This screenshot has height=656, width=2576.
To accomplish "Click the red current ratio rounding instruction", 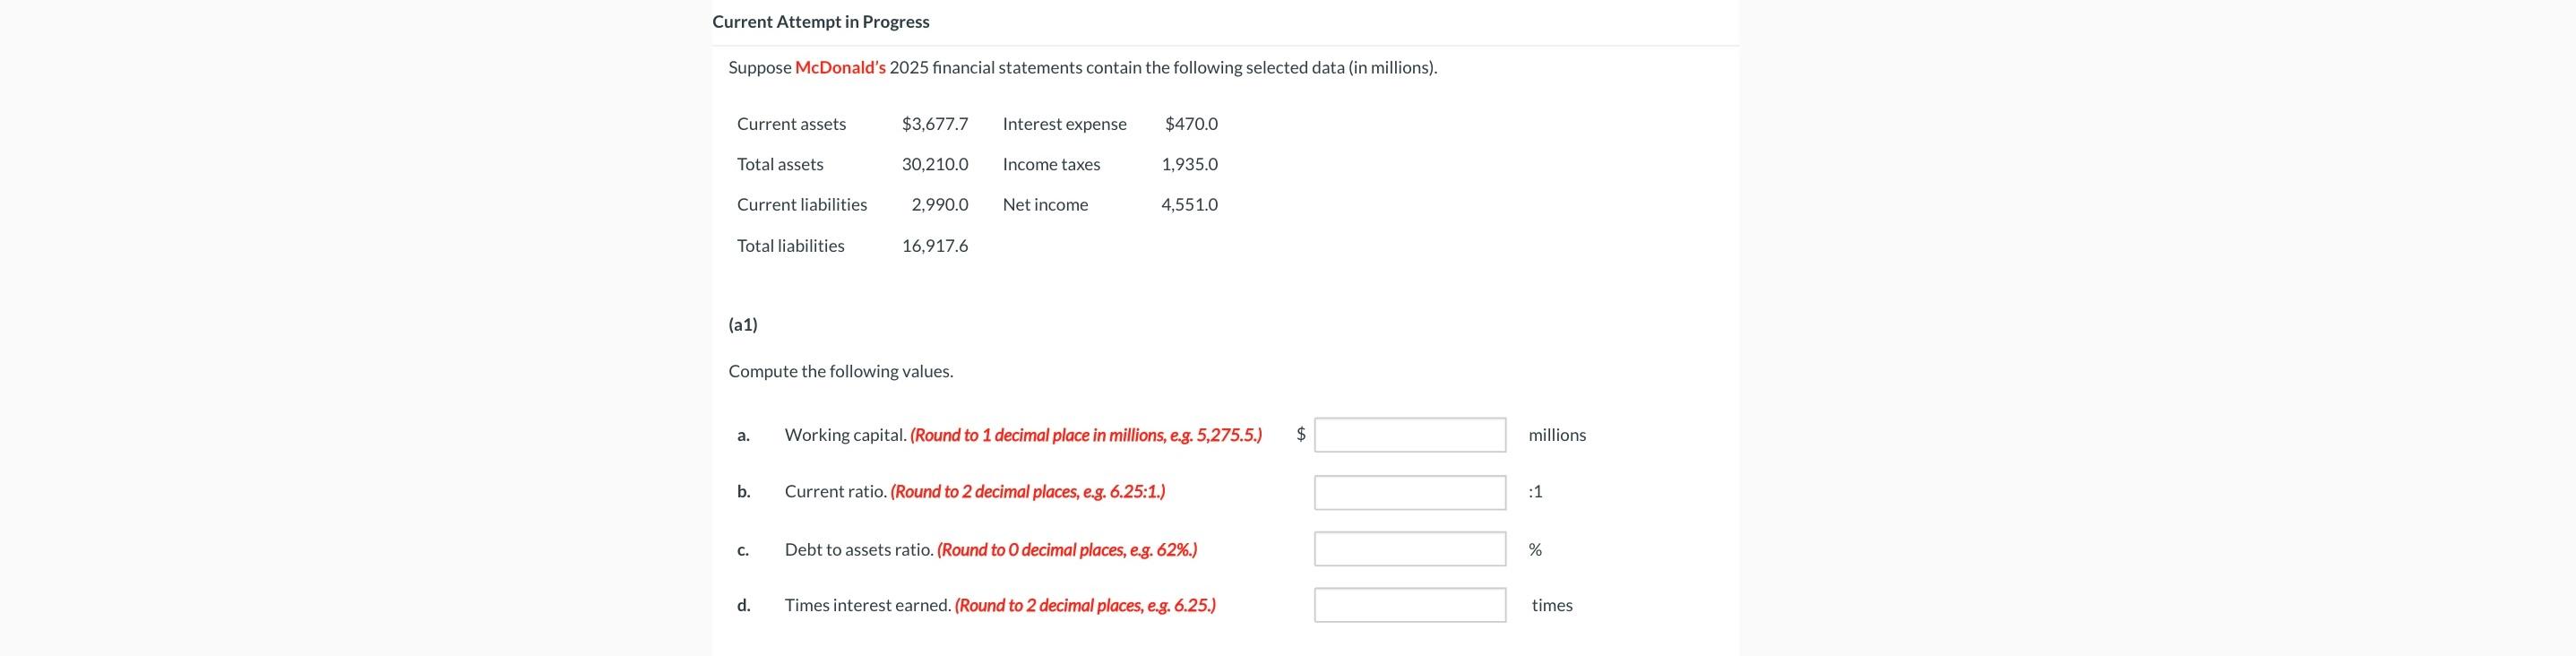I will (x=1028, y=492).
